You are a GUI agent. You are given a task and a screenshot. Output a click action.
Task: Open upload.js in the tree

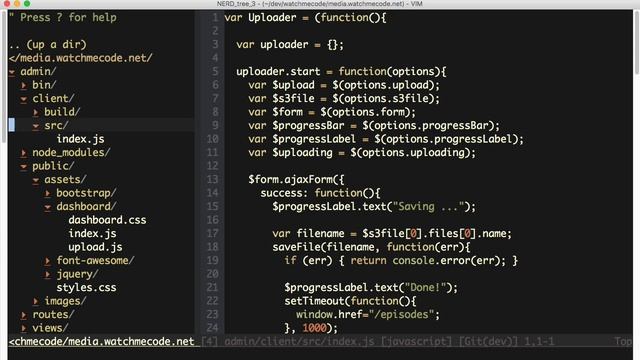pos(95,247)
